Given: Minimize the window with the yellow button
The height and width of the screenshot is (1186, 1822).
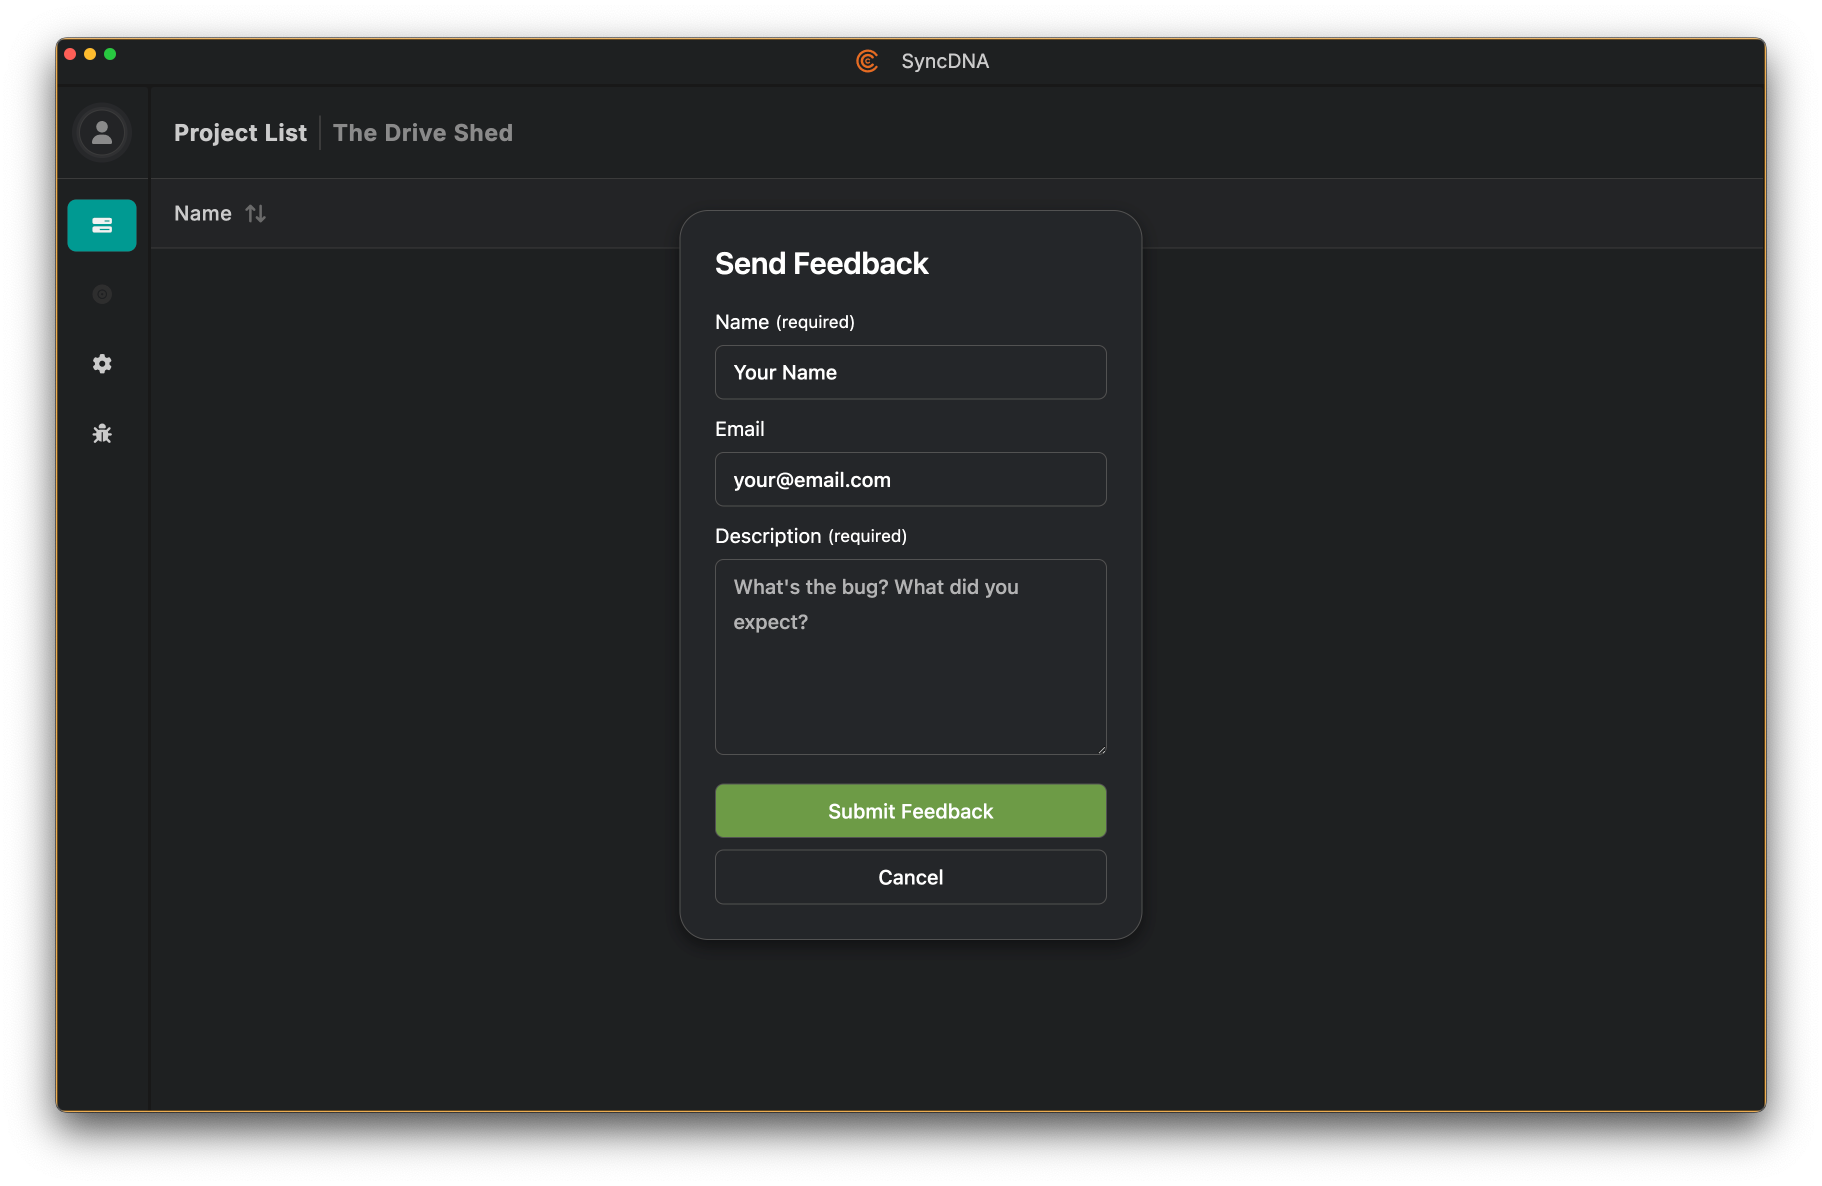Looking at the screenshot, I should pyautogui.click(x=89, y=53).
